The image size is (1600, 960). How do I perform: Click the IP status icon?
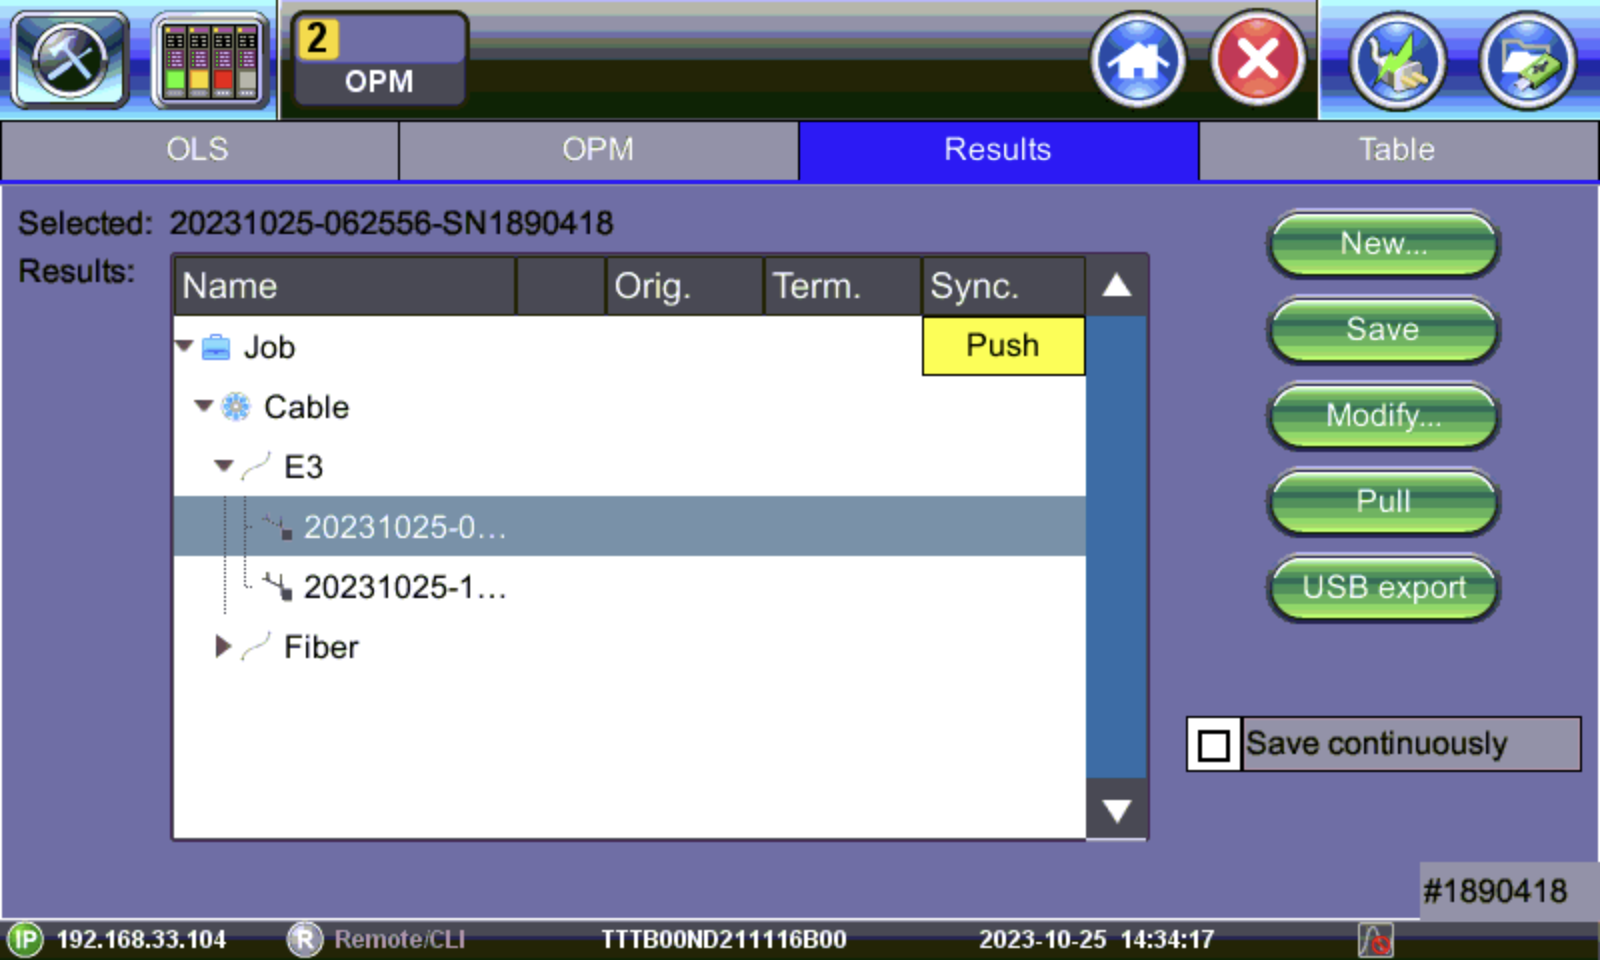(25, 940)
